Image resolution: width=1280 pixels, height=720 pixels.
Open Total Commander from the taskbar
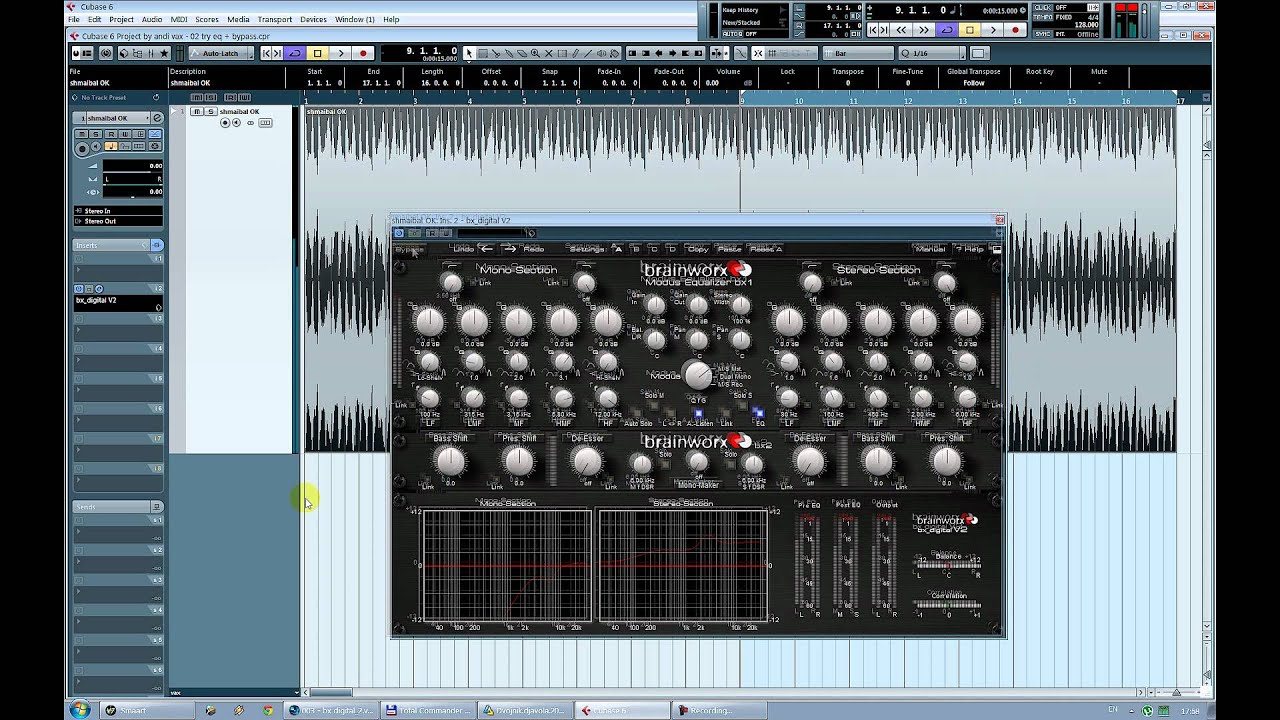(427, 710)
